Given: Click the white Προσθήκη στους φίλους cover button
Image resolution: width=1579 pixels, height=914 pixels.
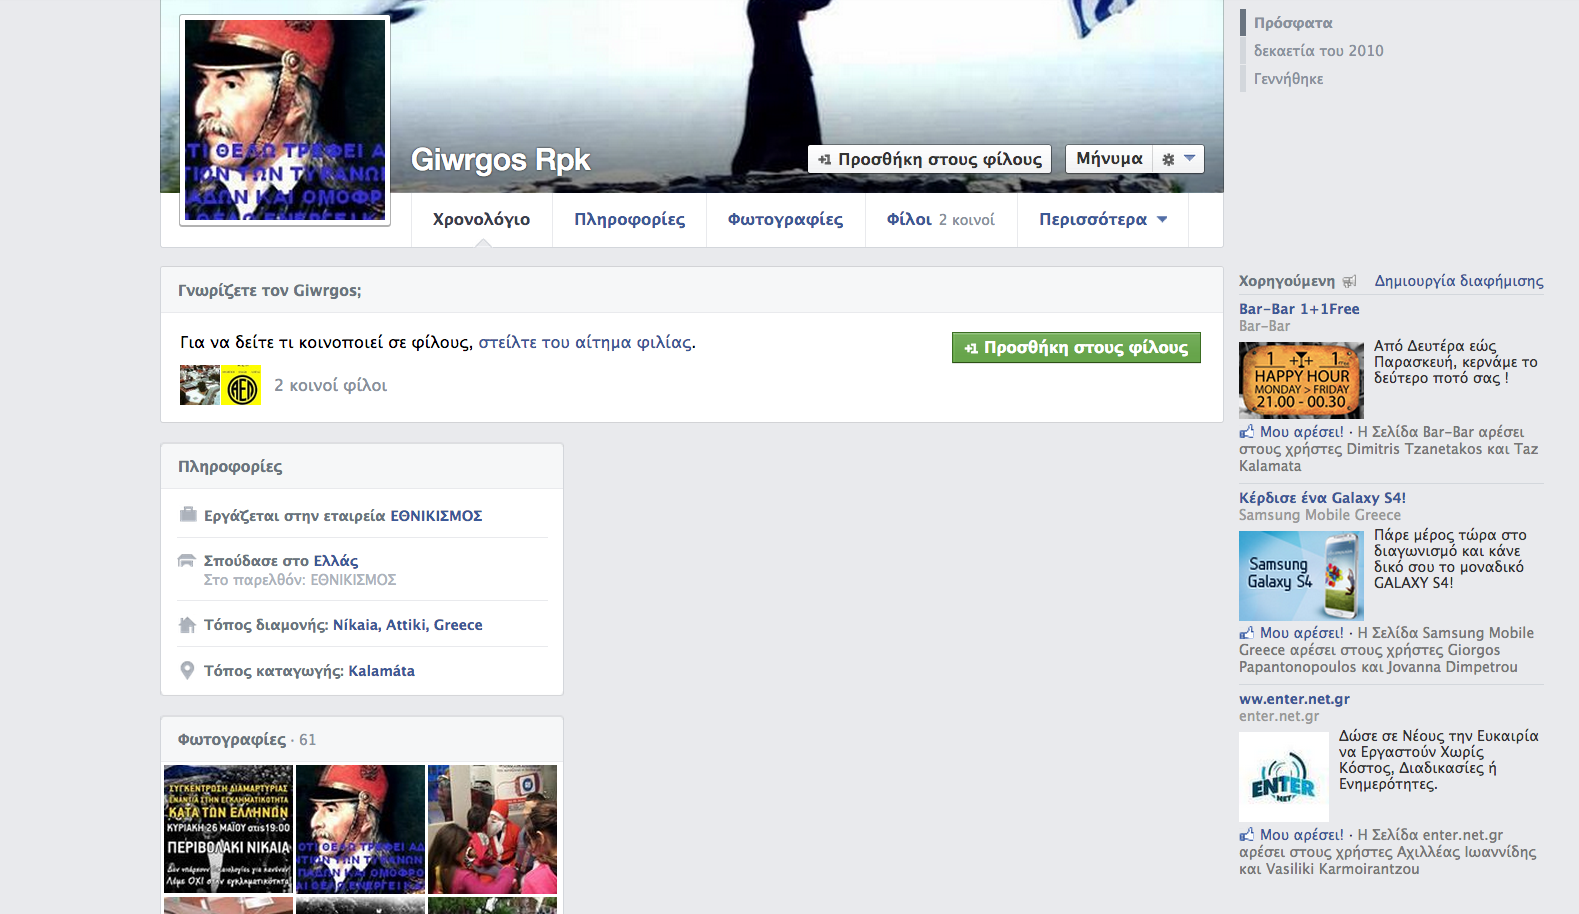Looking at the screenshot, I should click(929, 159).
